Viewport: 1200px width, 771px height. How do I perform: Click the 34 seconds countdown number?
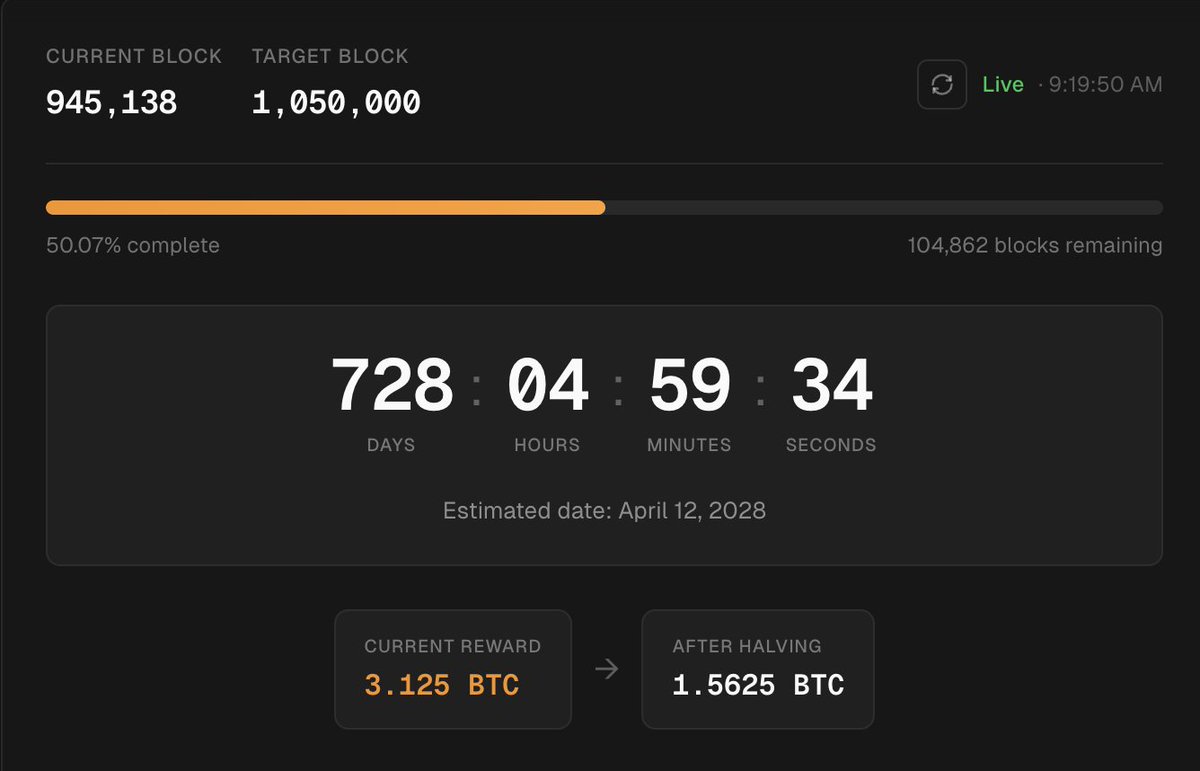(831, 387)
